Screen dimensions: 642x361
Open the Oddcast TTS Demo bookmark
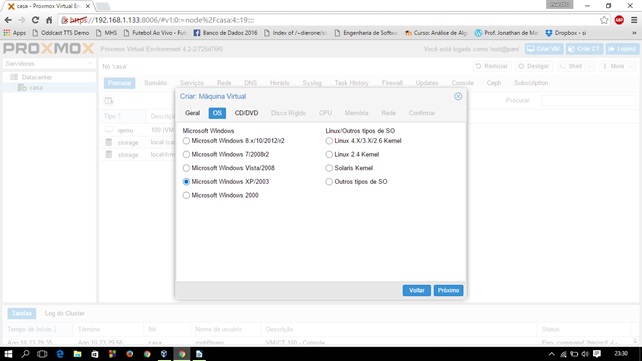(61, 33)
